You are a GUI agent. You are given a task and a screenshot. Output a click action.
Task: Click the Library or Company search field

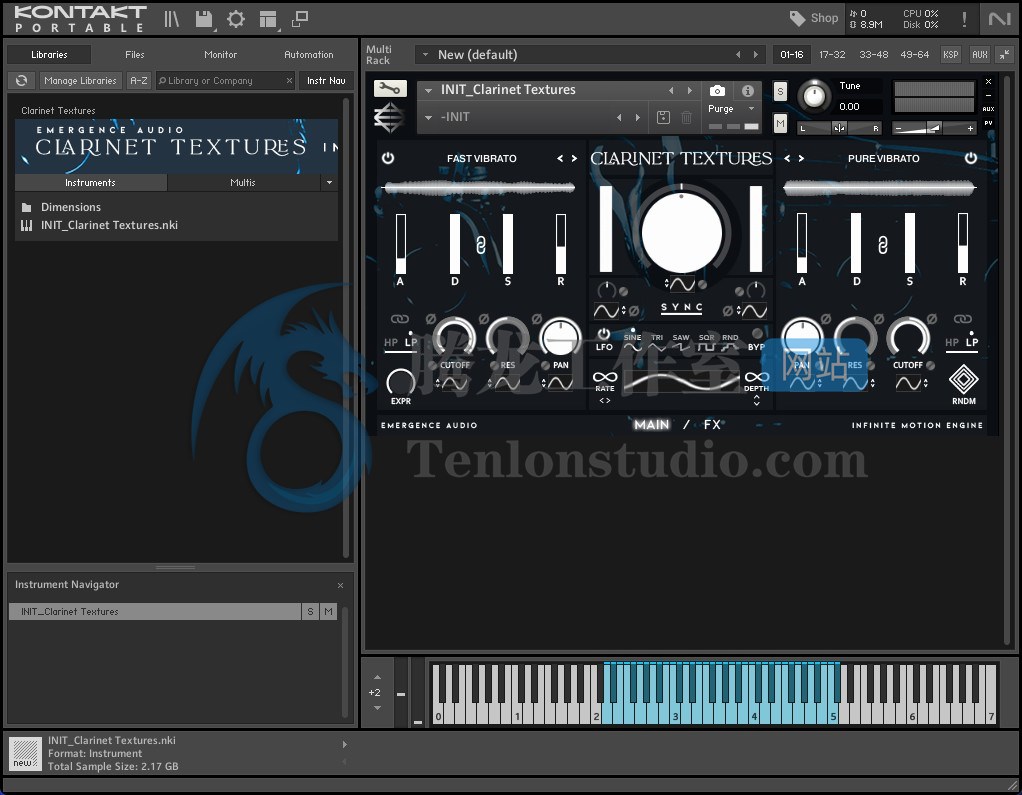tap(225, 80)
